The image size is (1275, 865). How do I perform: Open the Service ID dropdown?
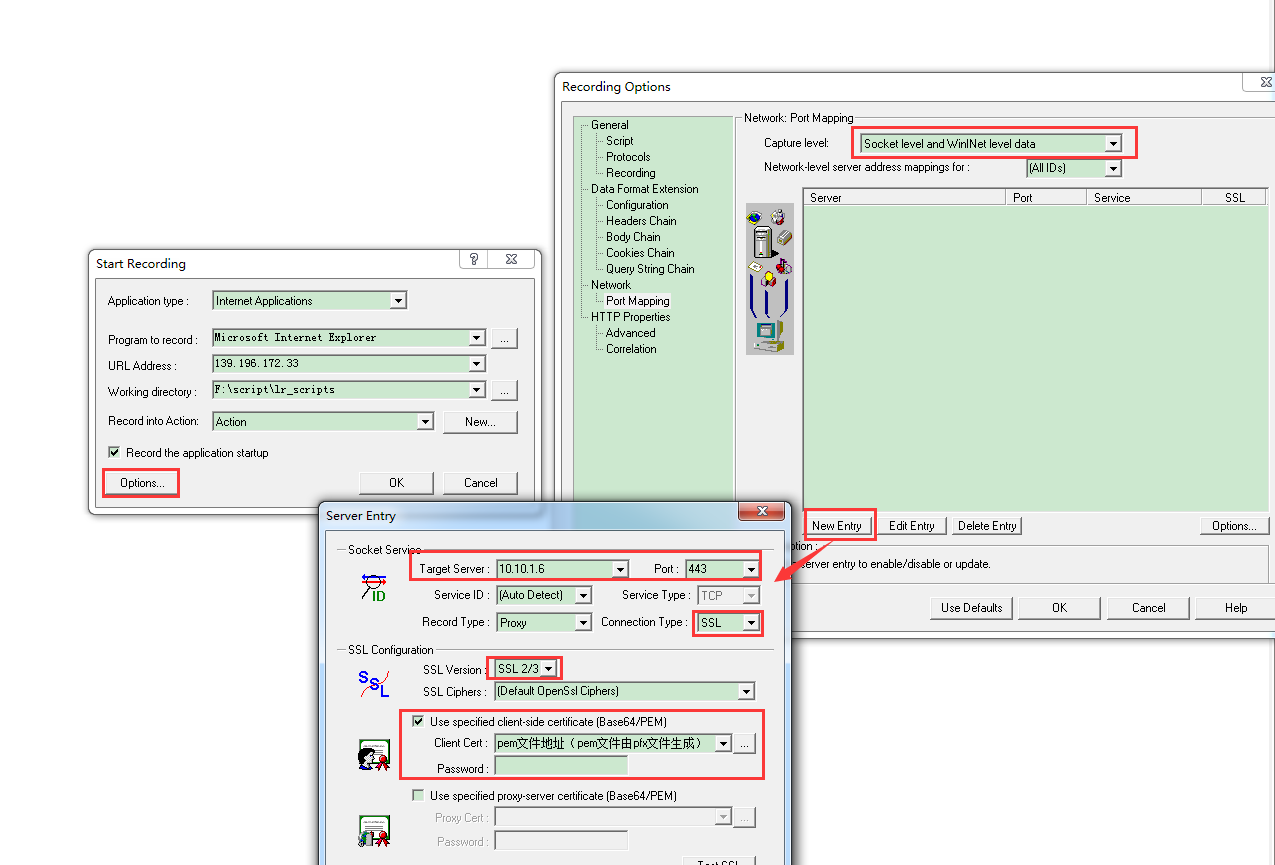pyautogui.click(x=584, y=595)
